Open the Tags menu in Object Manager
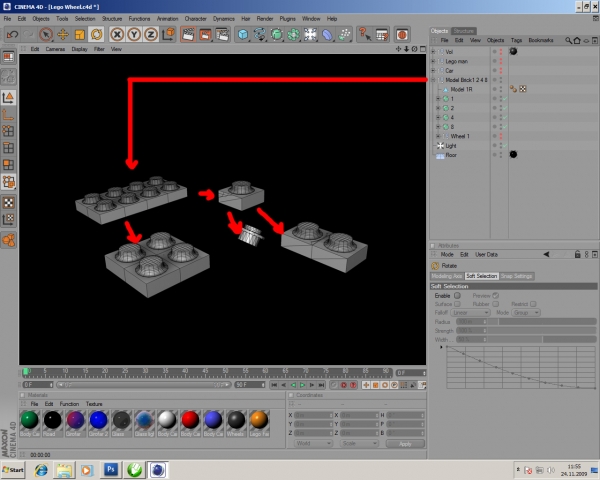Screen dimensions: 600x480 click(516, 40)
